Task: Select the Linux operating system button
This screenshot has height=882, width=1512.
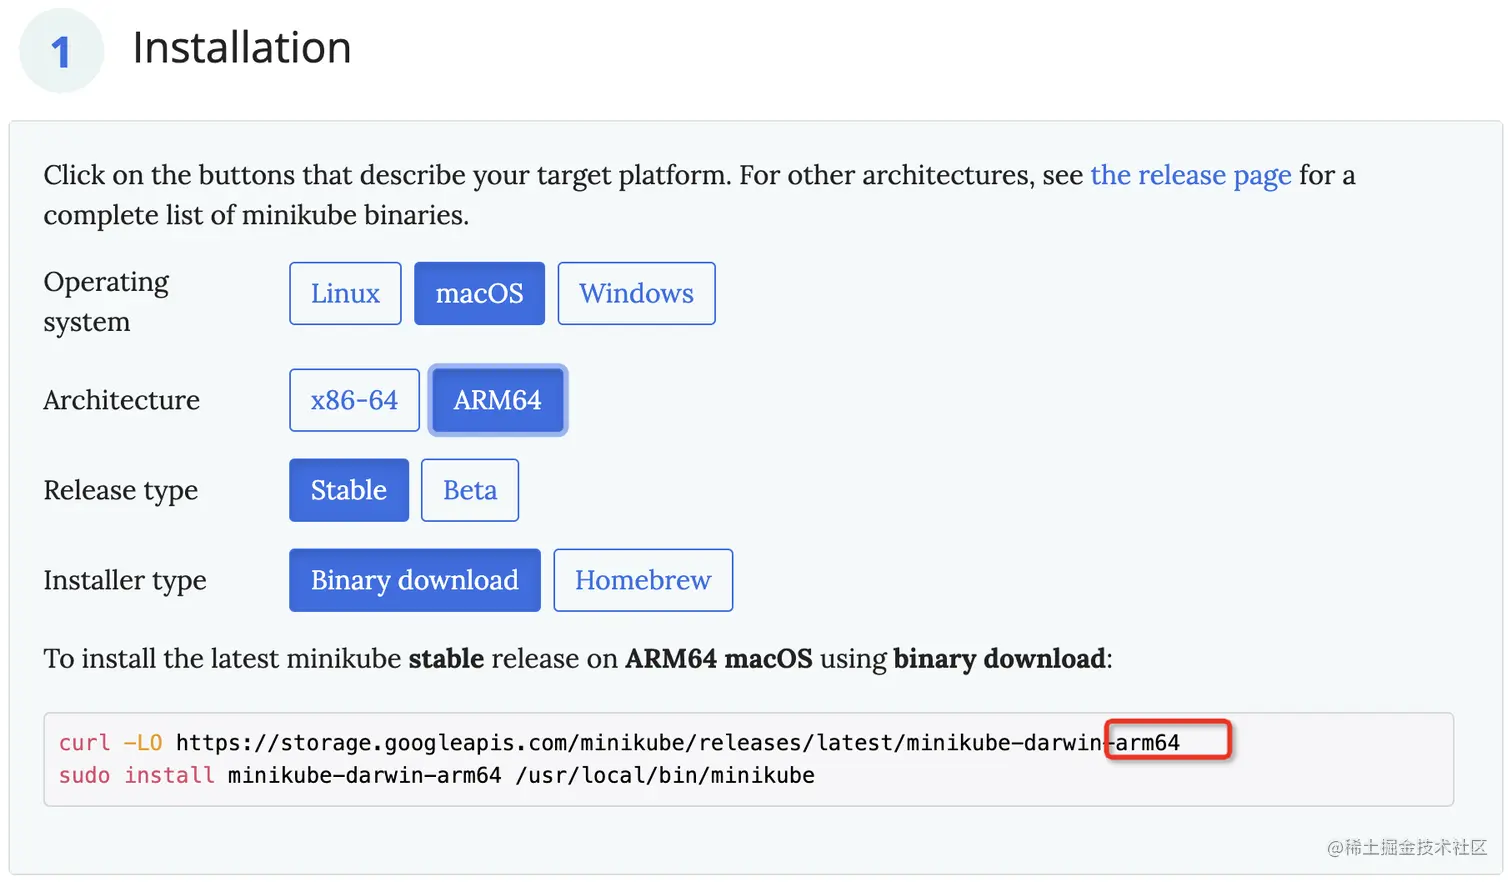Action: point(345,293)
